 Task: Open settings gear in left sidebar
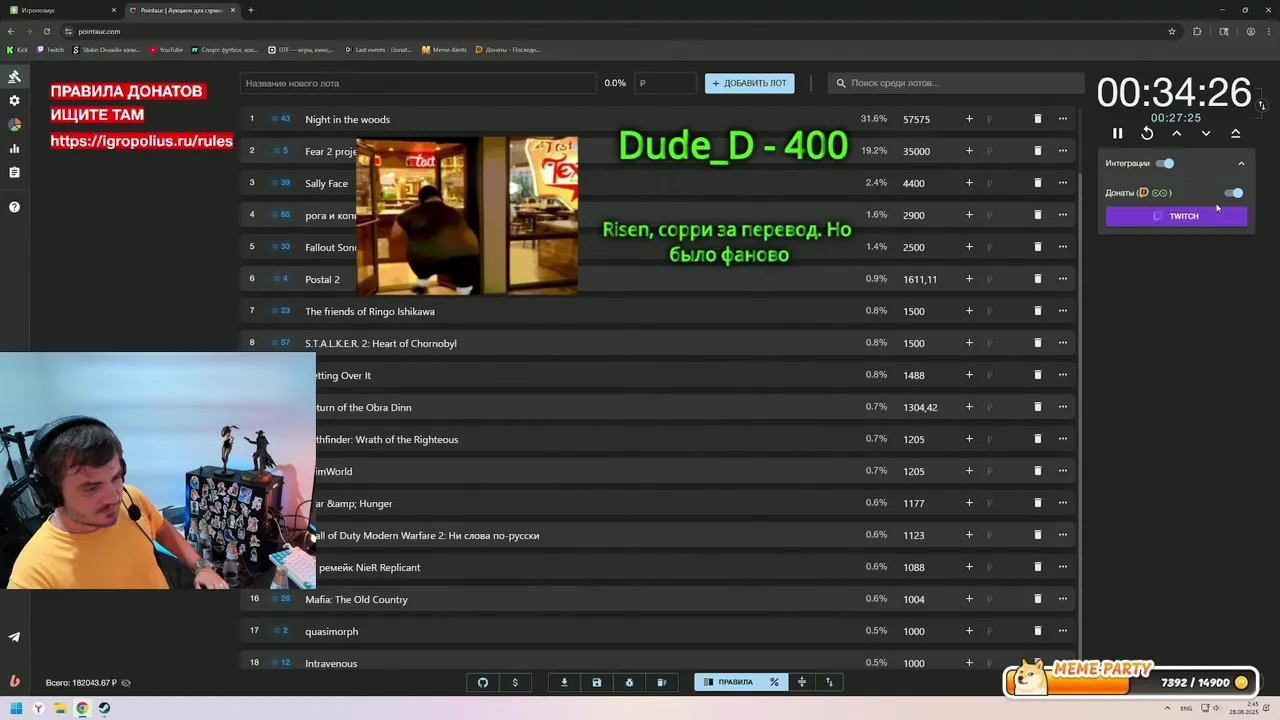(14, 101)
